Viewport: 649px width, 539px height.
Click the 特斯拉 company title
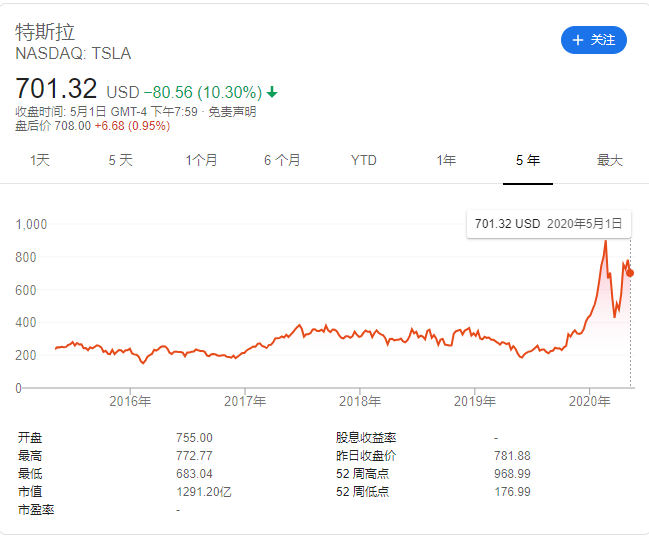coord(45,32)
